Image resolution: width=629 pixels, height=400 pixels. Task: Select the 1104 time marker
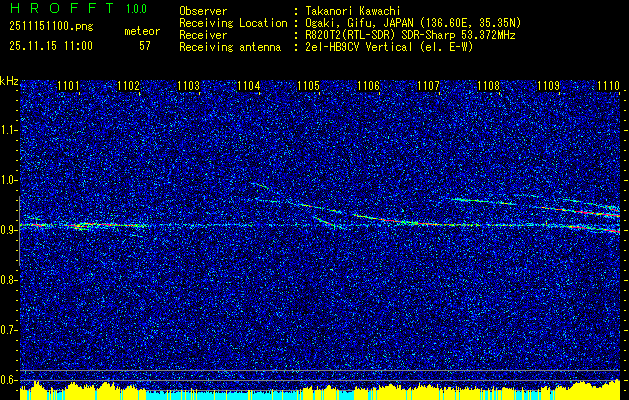[248, 87]
